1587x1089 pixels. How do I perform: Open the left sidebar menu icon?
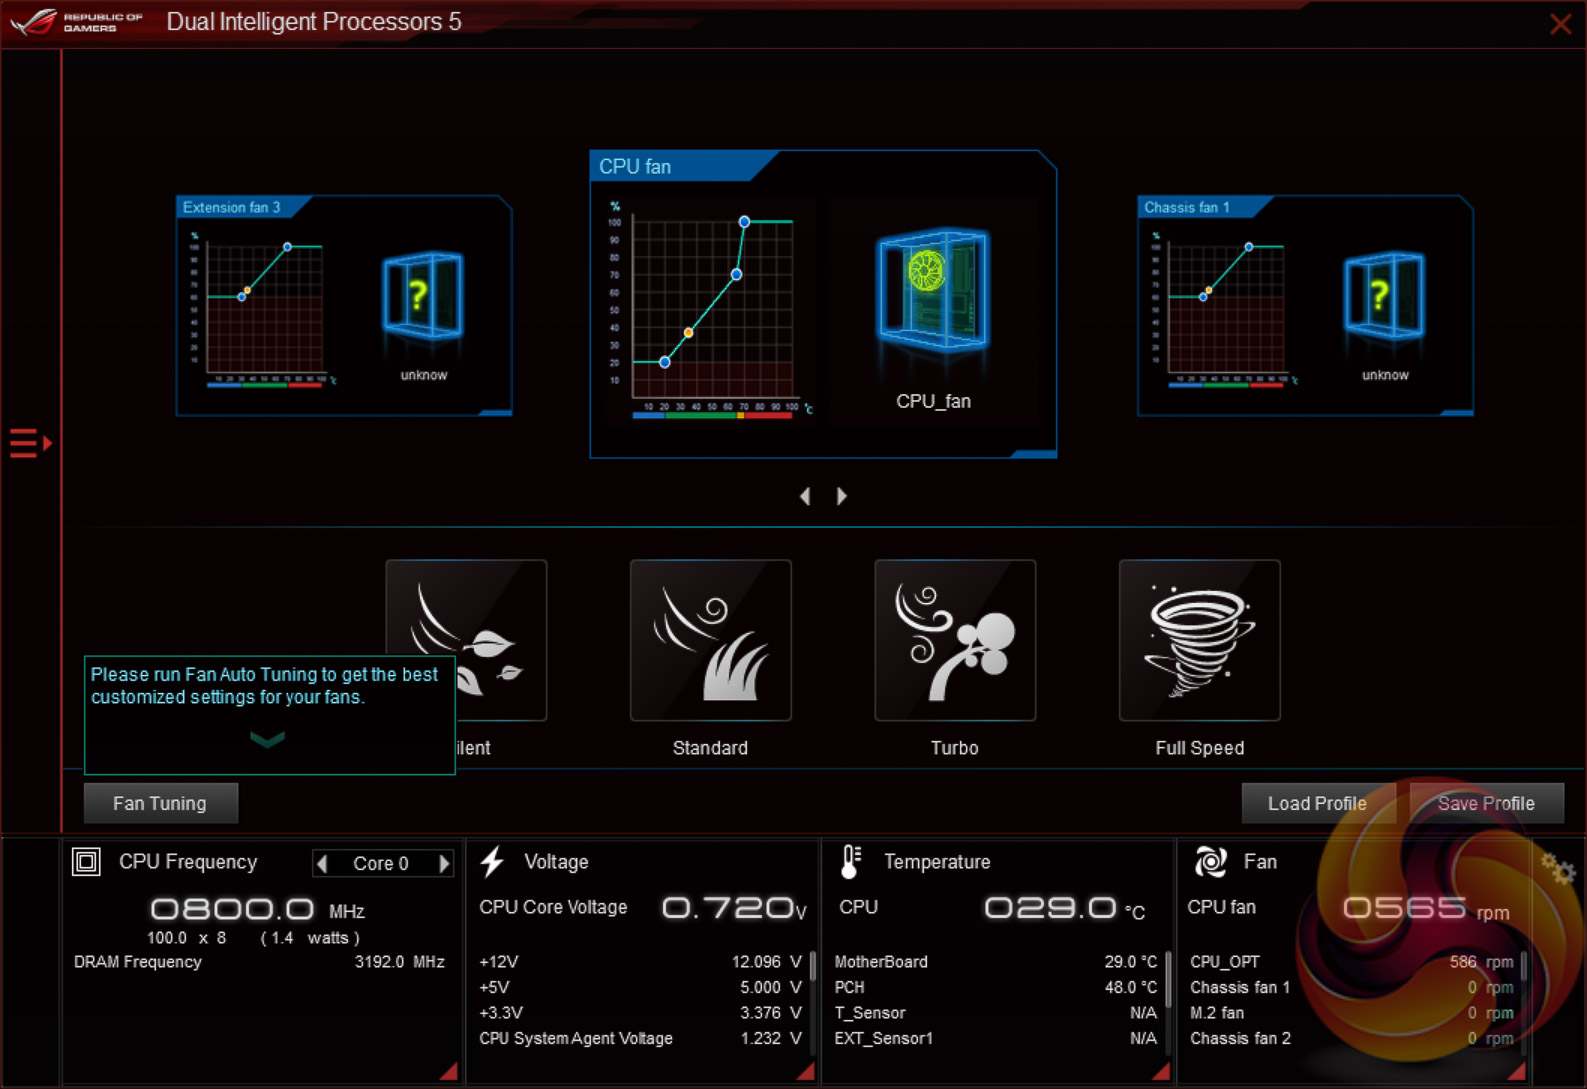coord(30,443)
